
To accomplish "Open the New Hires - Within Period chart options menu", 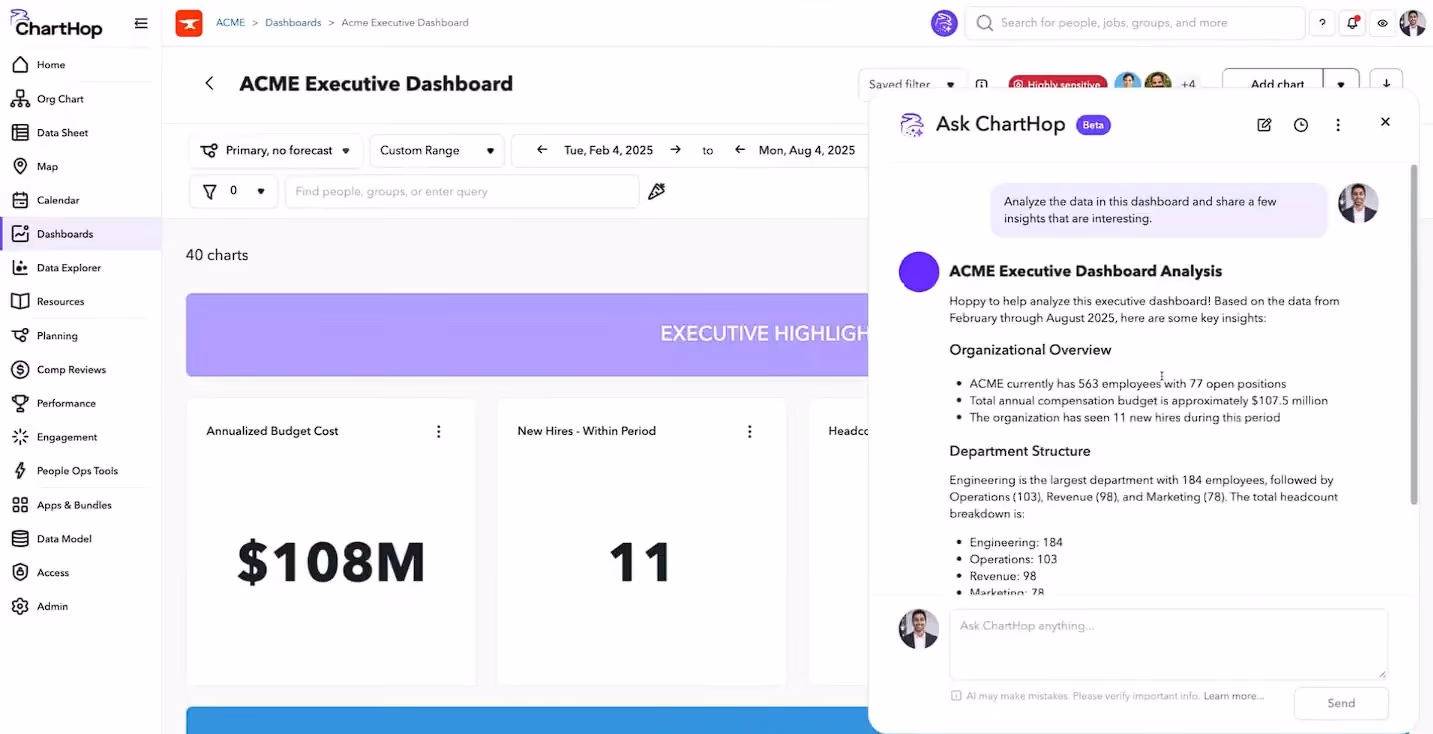I will [x=750, y=431].
